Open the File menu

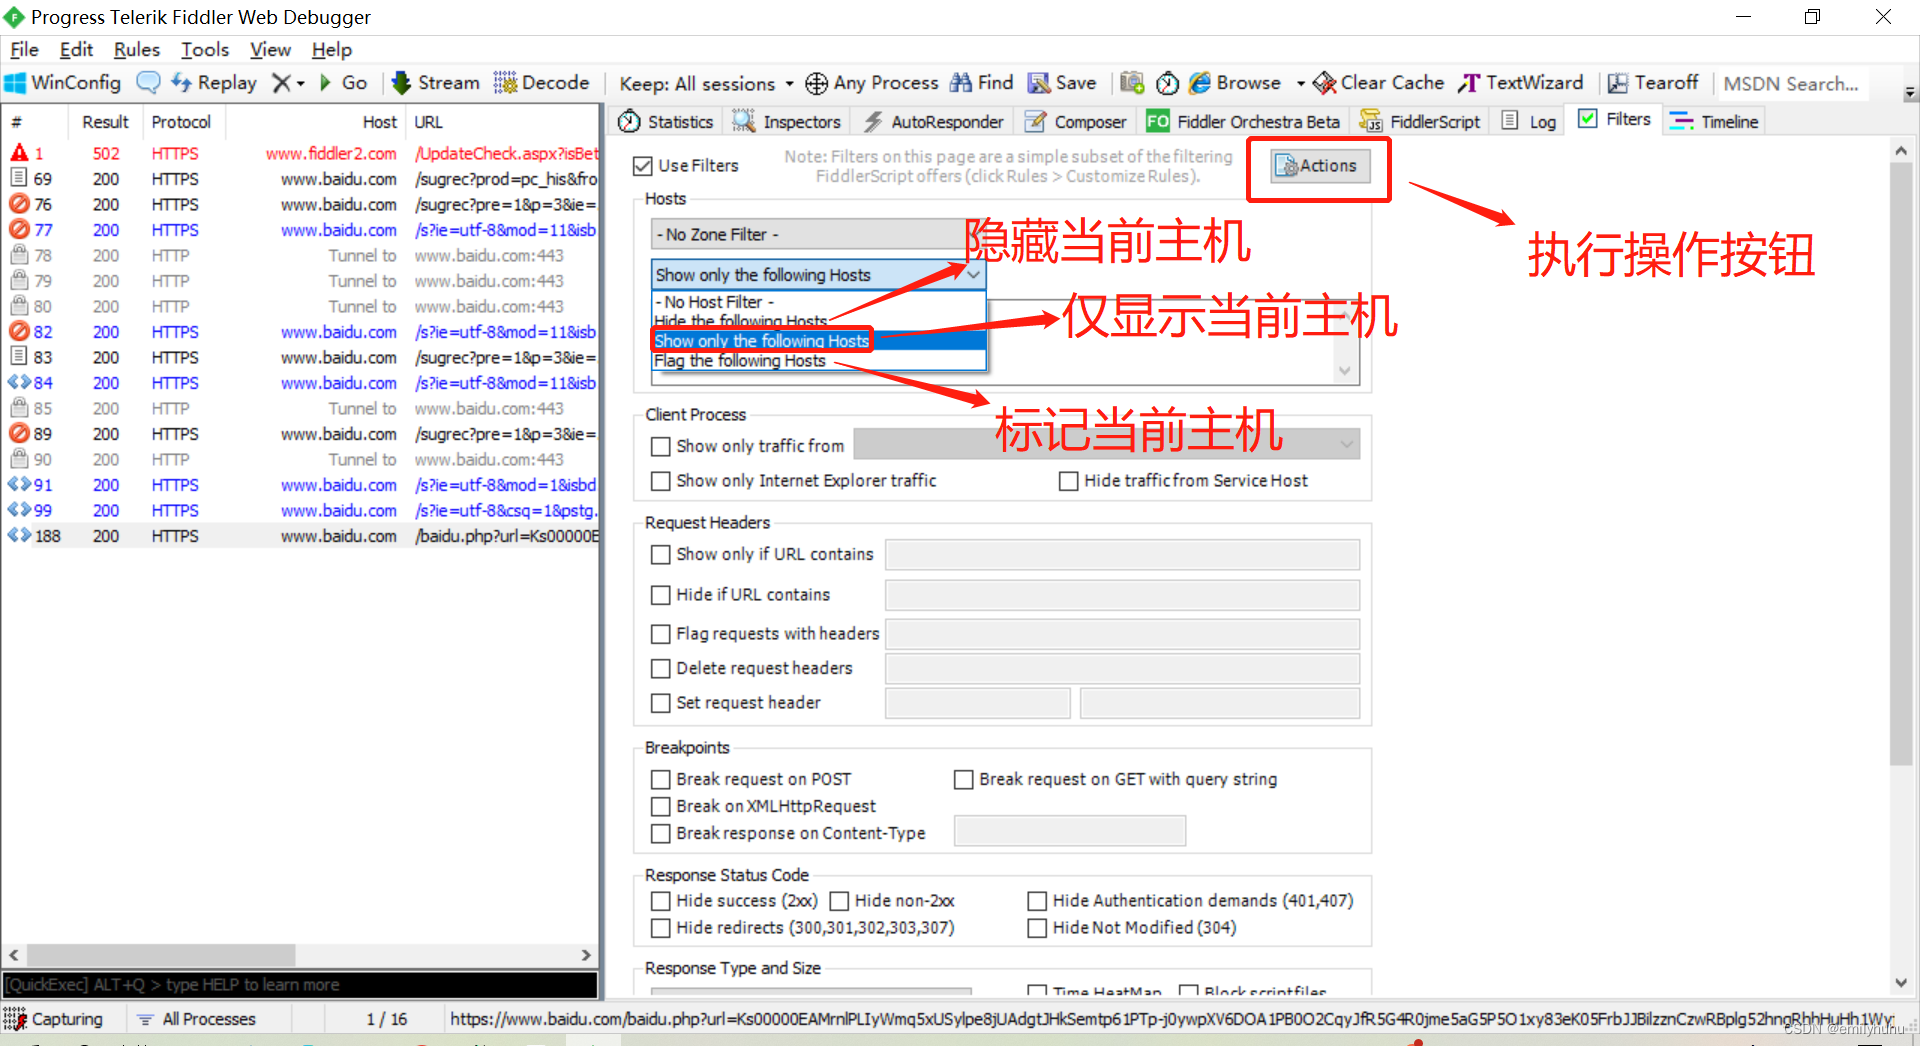(24, 49)
